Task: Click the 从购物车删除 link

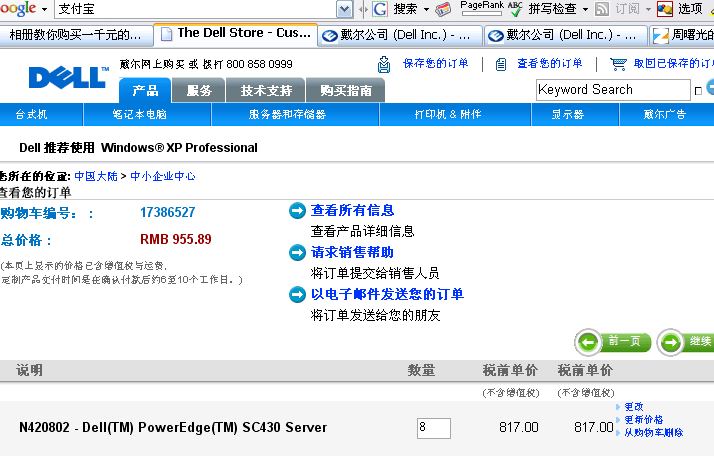Action: click(653, 432)
